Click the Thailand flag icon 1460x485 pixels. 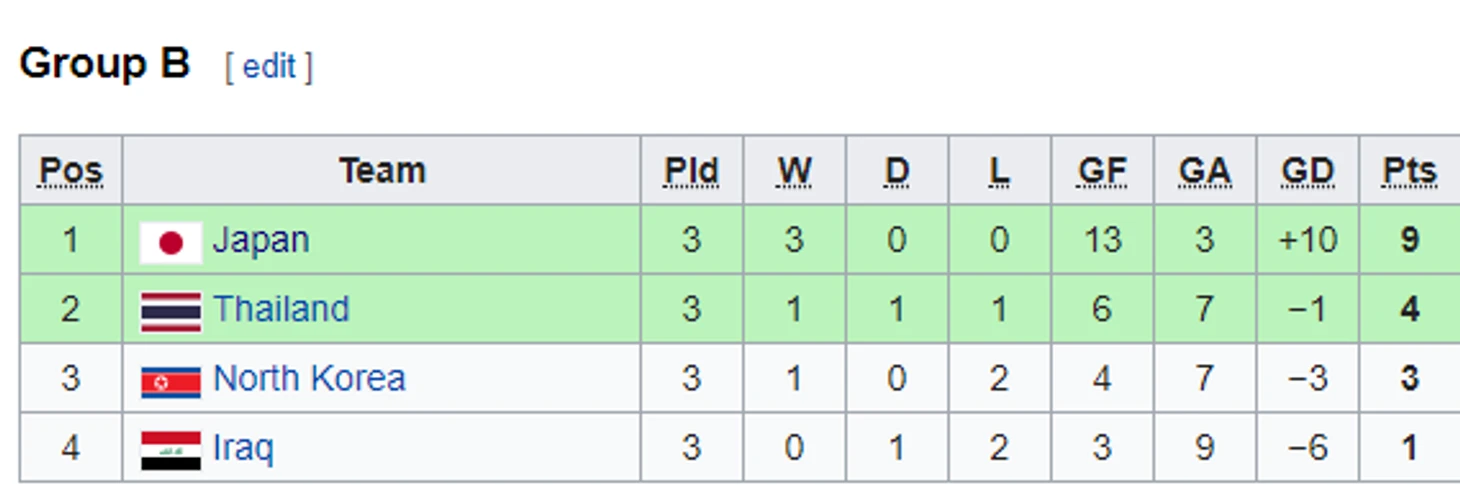[171, 311]
